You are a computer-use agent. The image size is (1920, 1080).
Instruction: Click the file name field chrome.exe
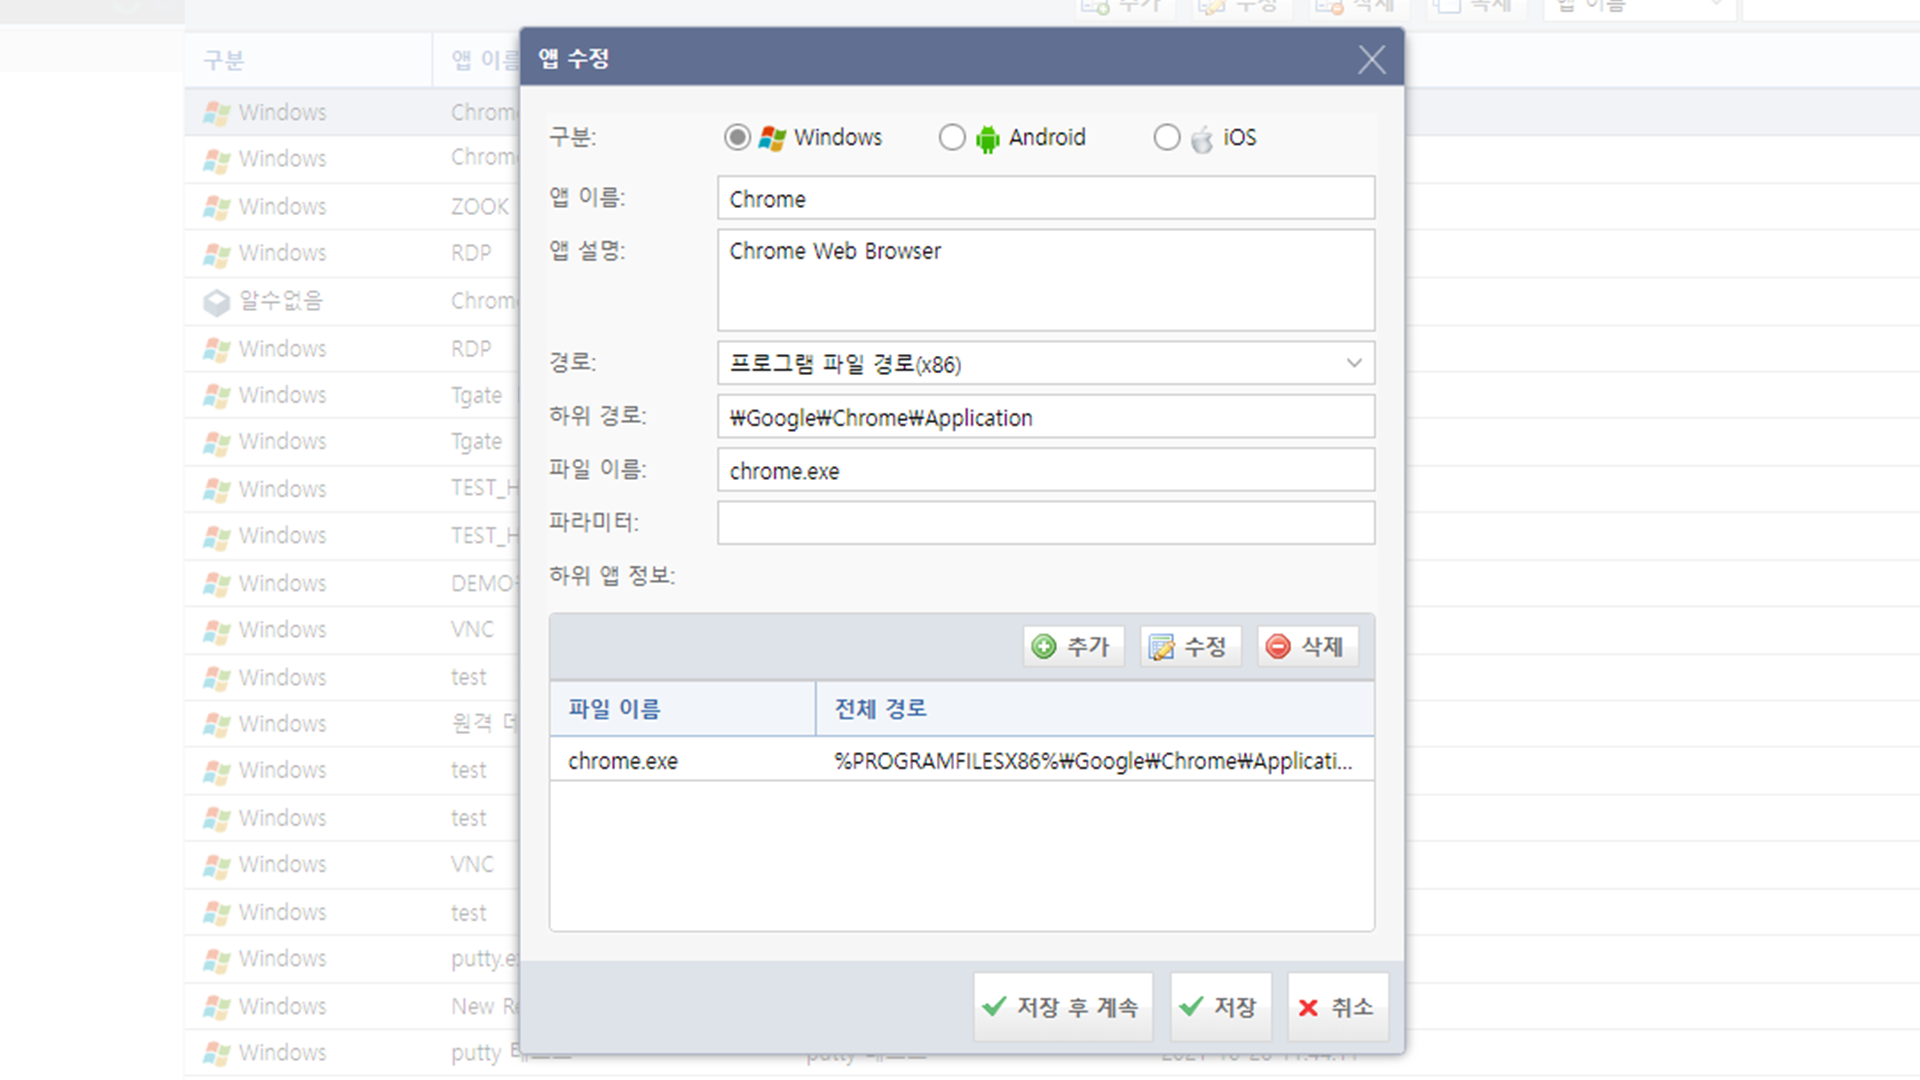pyautogui.click(x=1046, y=470)
